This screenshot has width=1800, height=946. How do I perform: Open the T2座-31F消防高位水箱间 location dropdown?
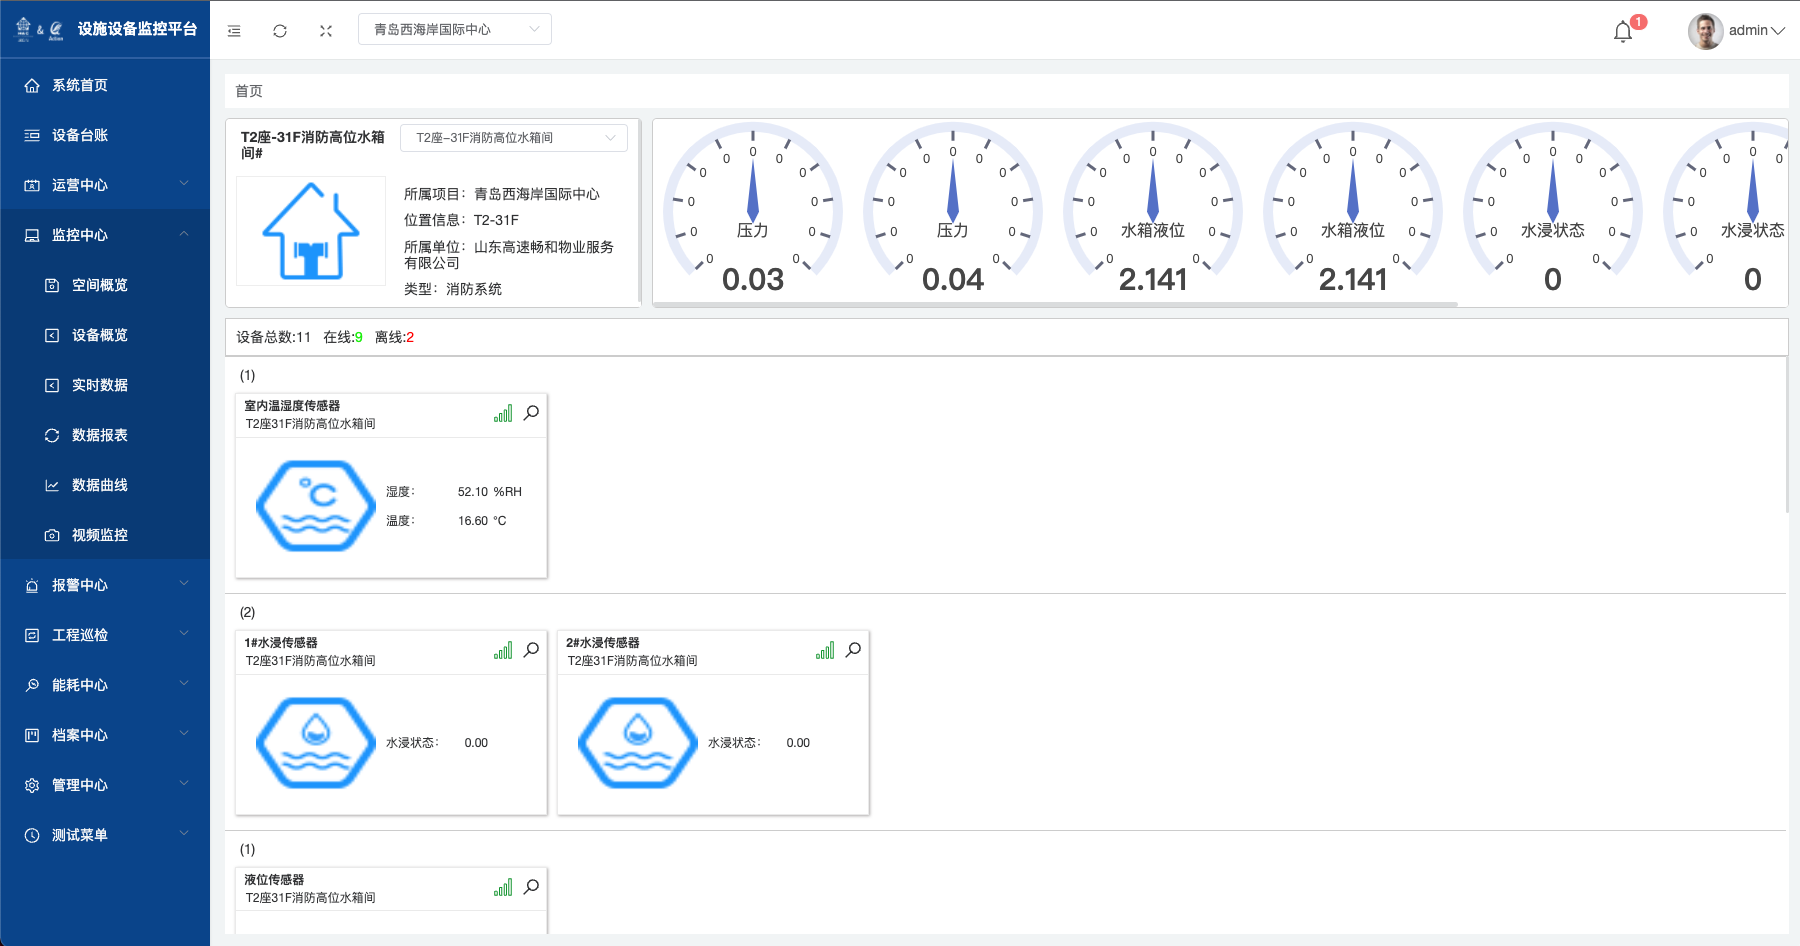point(514,138)
